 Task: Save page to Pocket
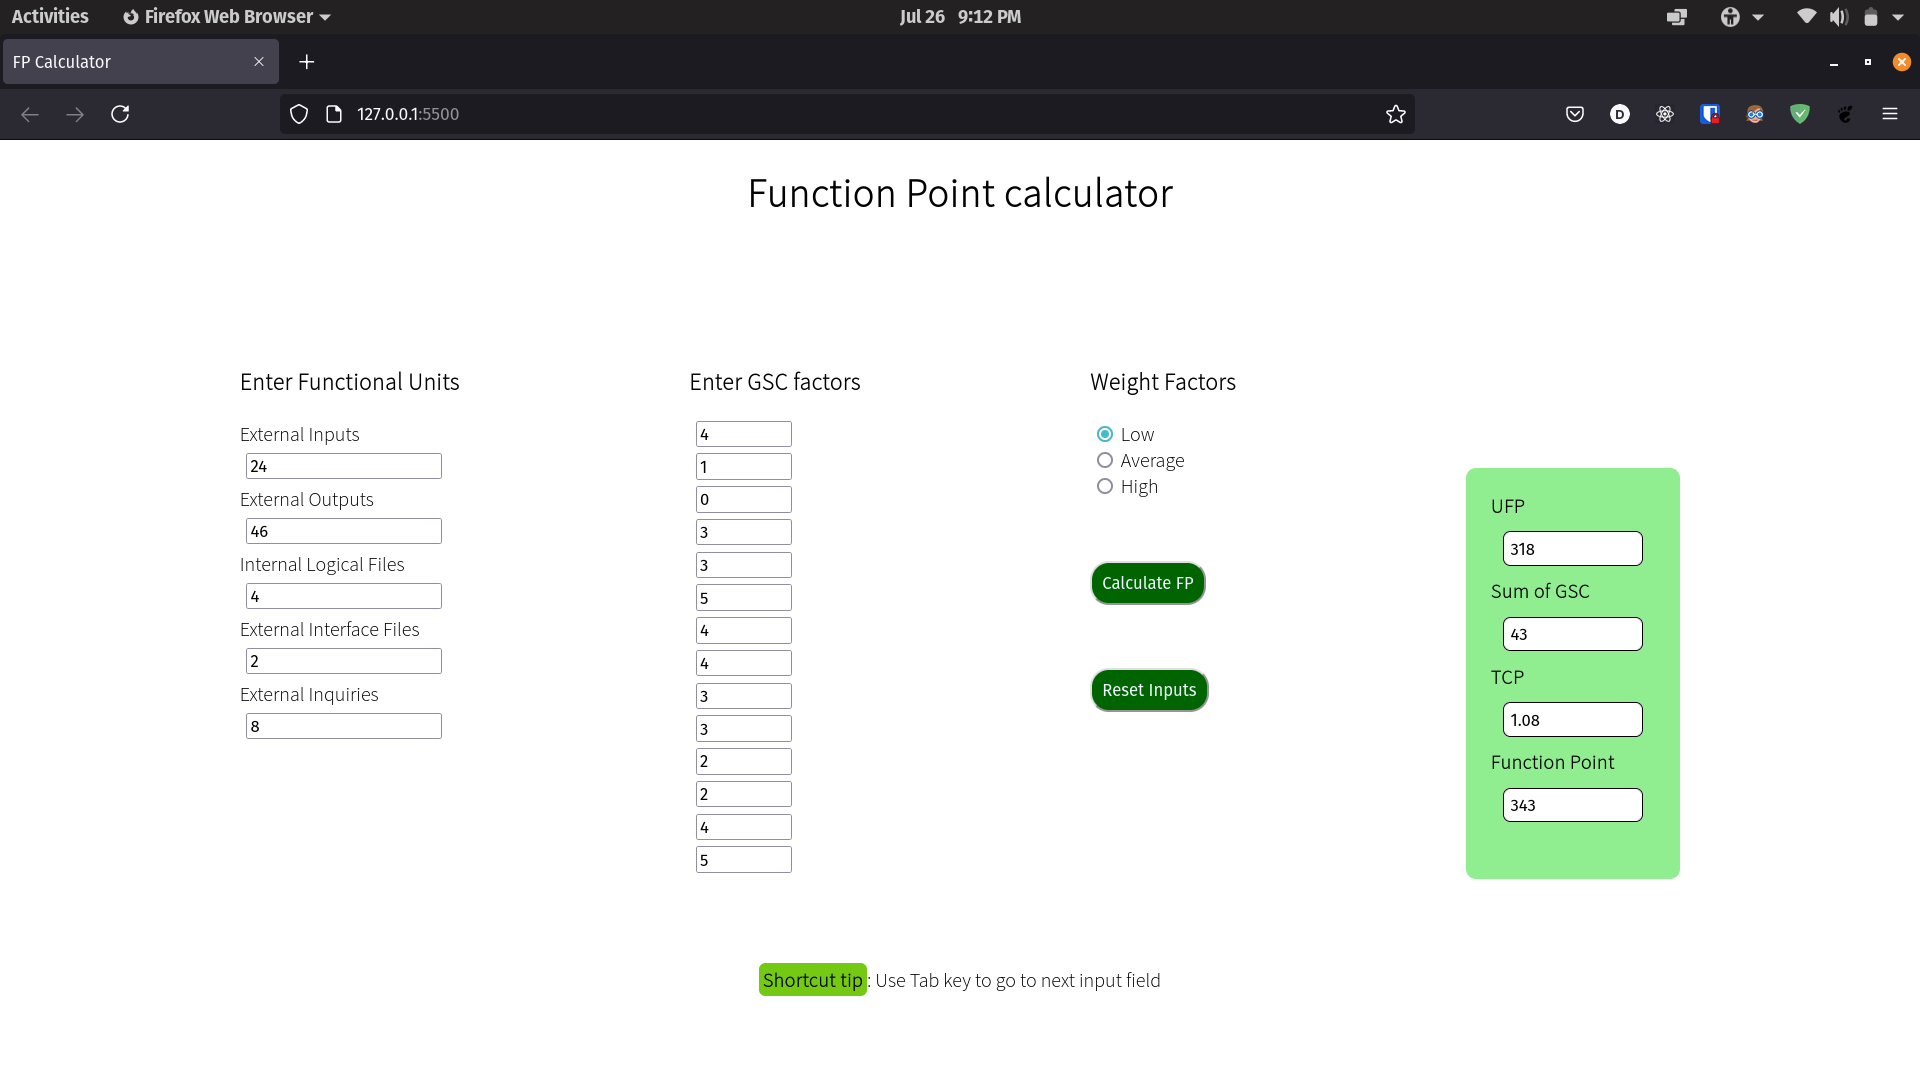tap(1575, 114)
